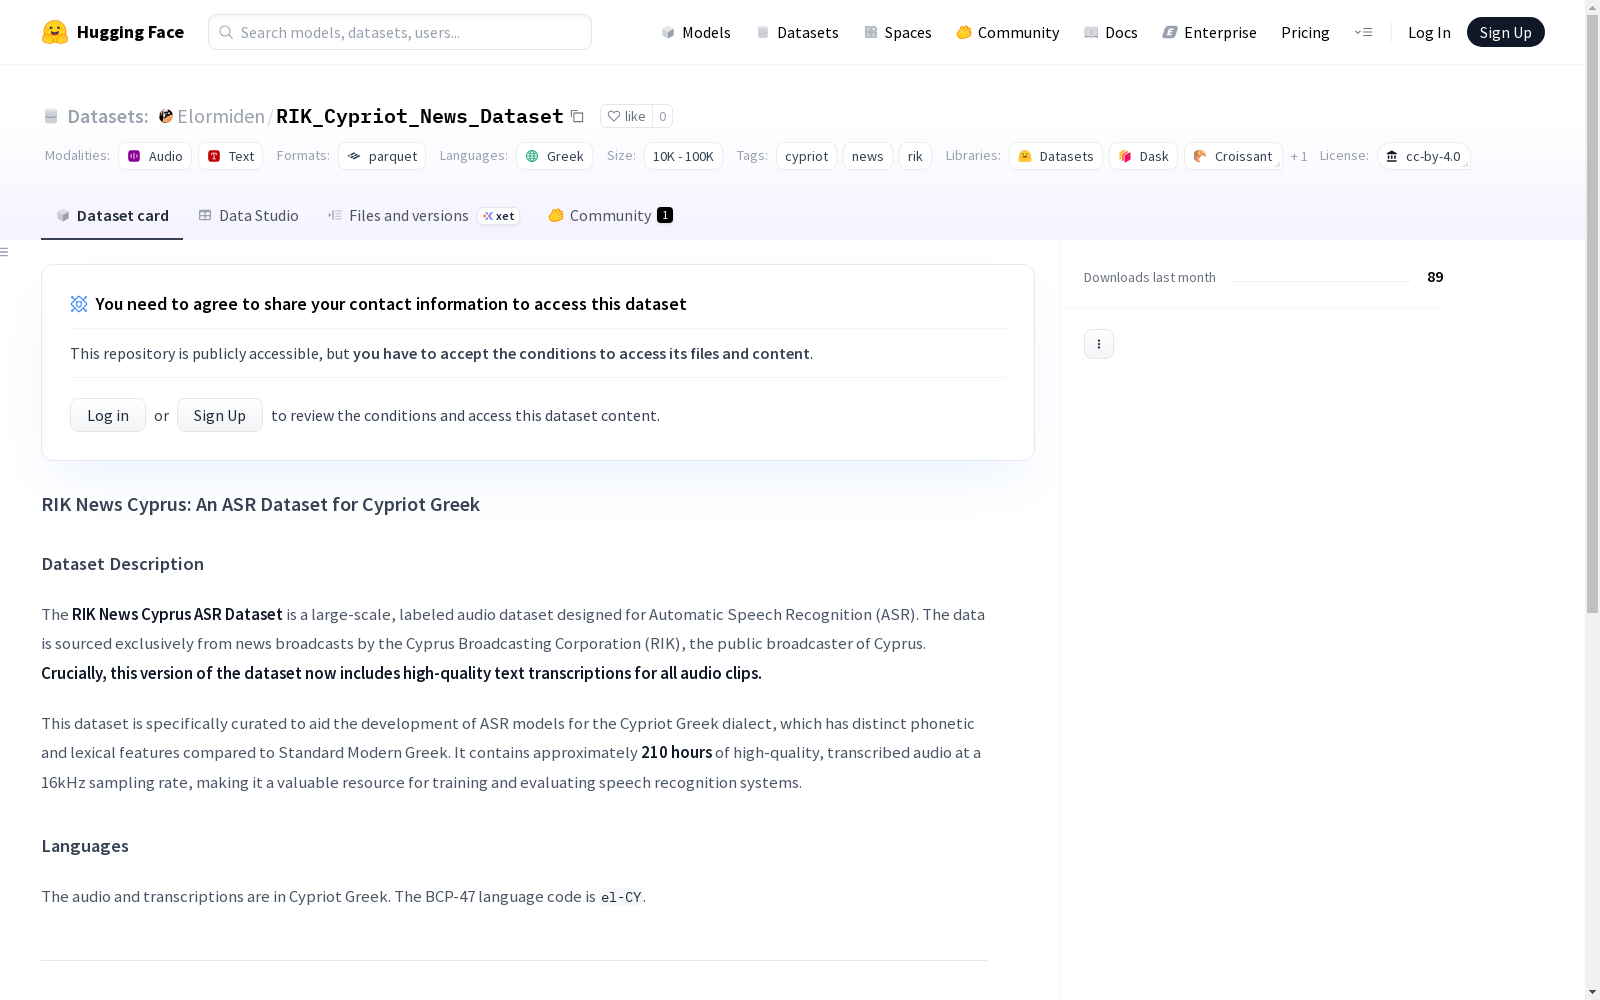Viewport: 1600px width, 1000px height.
Task: Click the news tag
Action: tap(868, 156)
